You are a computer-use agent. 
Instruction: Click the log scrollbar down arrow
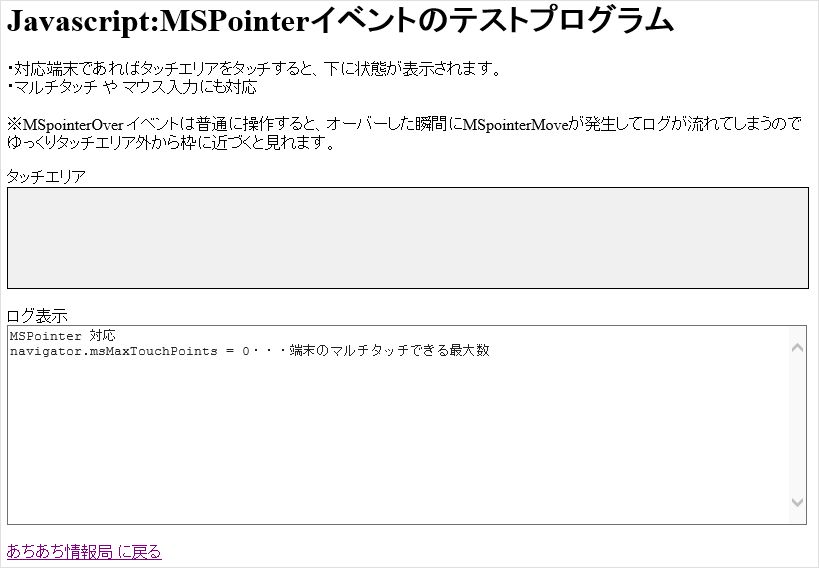(797, 502)
